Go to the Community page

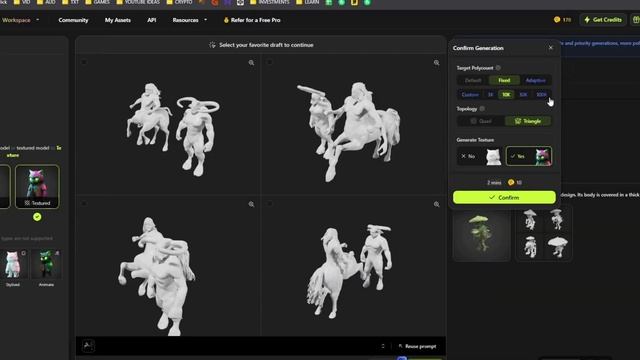coord(73,20)
